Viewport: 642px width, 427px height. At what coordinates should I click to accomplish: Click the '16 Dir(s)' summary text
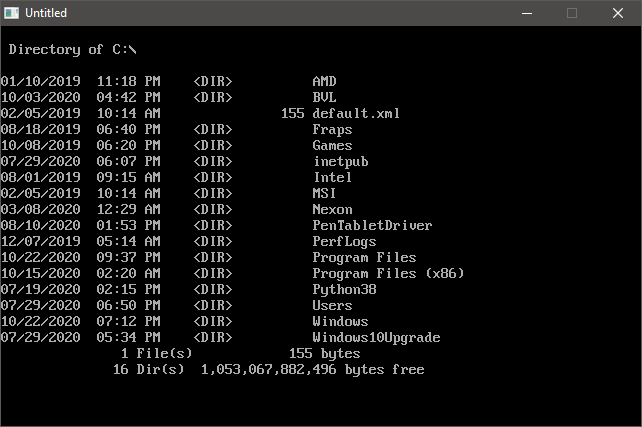(x=149, y=369)
